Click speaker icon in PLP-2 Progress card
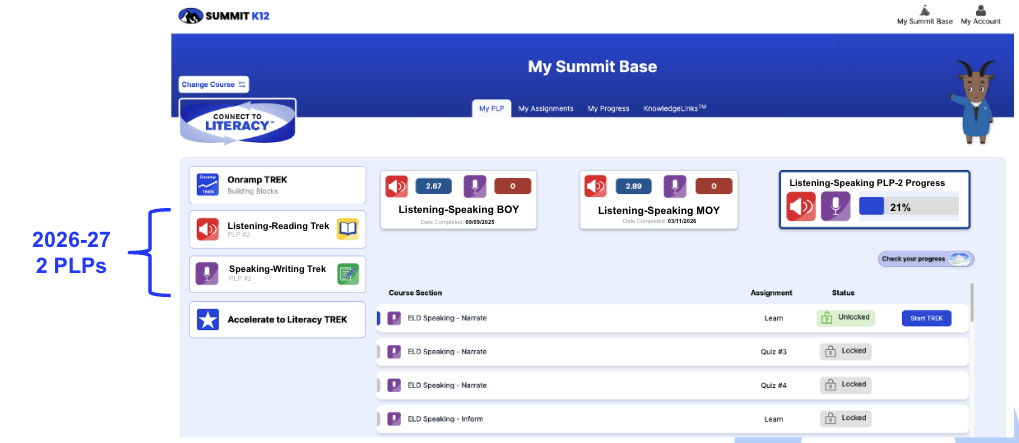This screenshot has width=1019, height=443. 801,207
